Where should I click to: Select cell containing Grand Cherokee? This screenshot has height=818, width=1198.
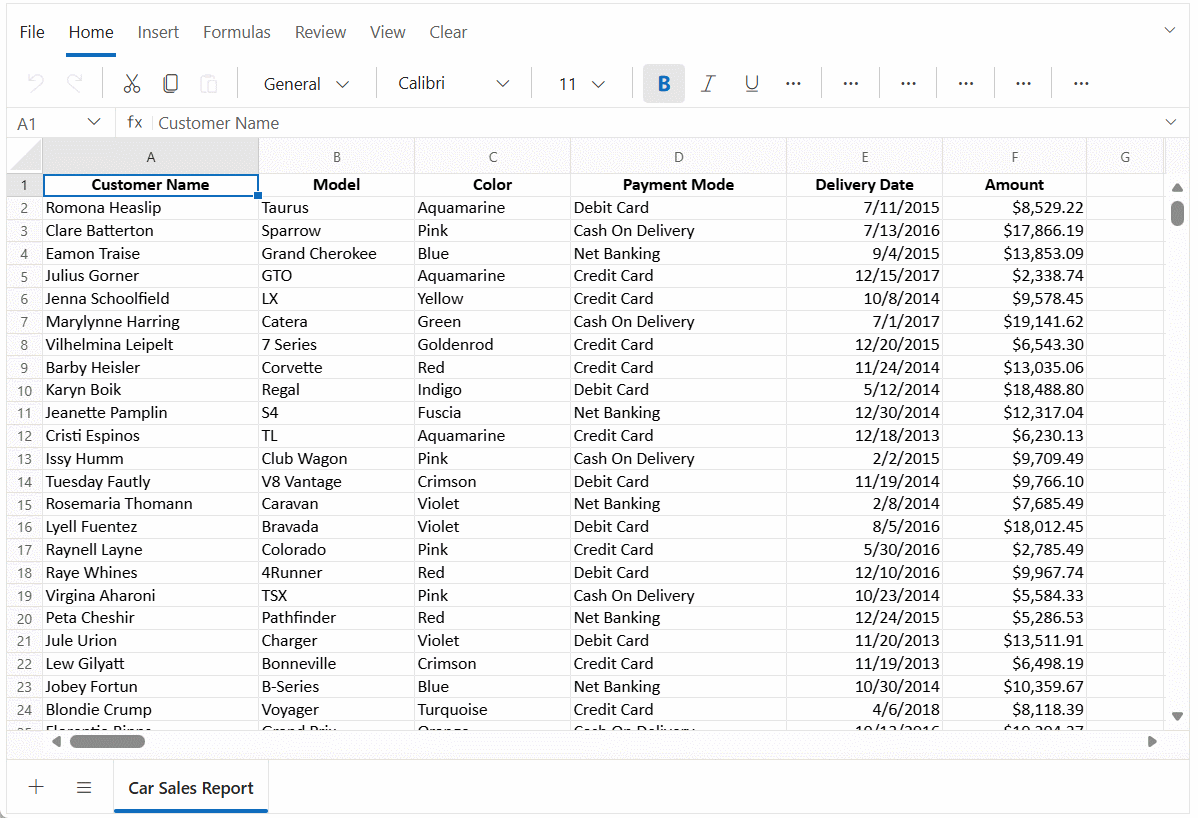pos(336,254)
